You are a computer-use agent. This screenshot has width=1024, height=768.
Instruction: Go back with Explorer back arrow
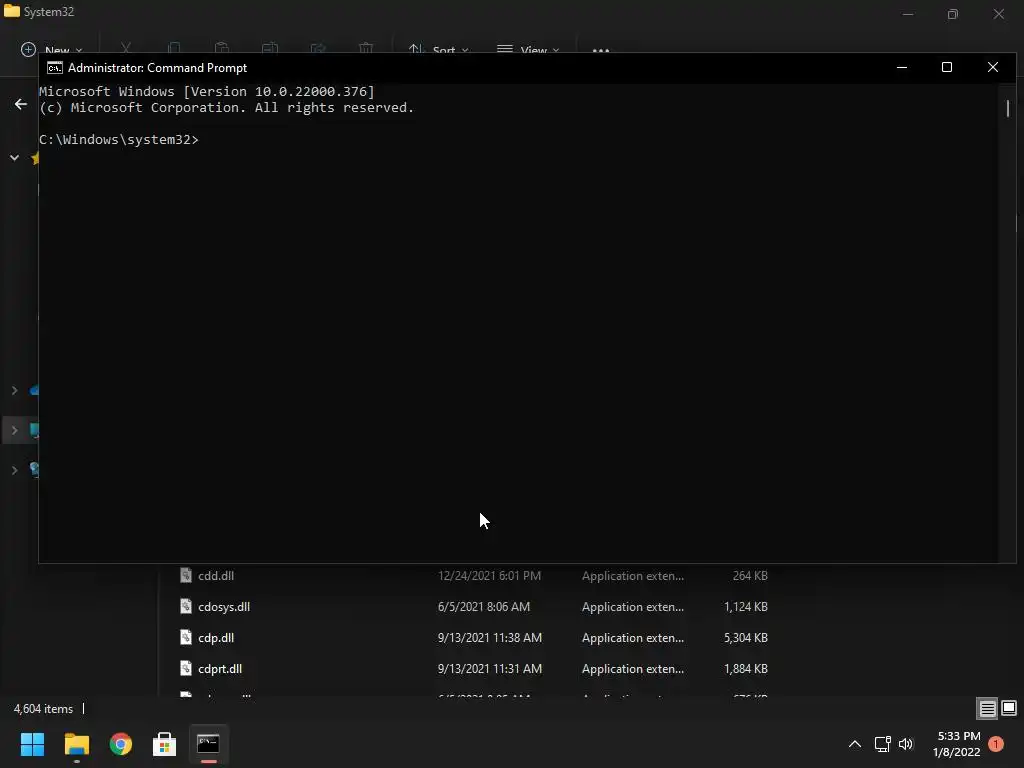(x=21, y=104)
